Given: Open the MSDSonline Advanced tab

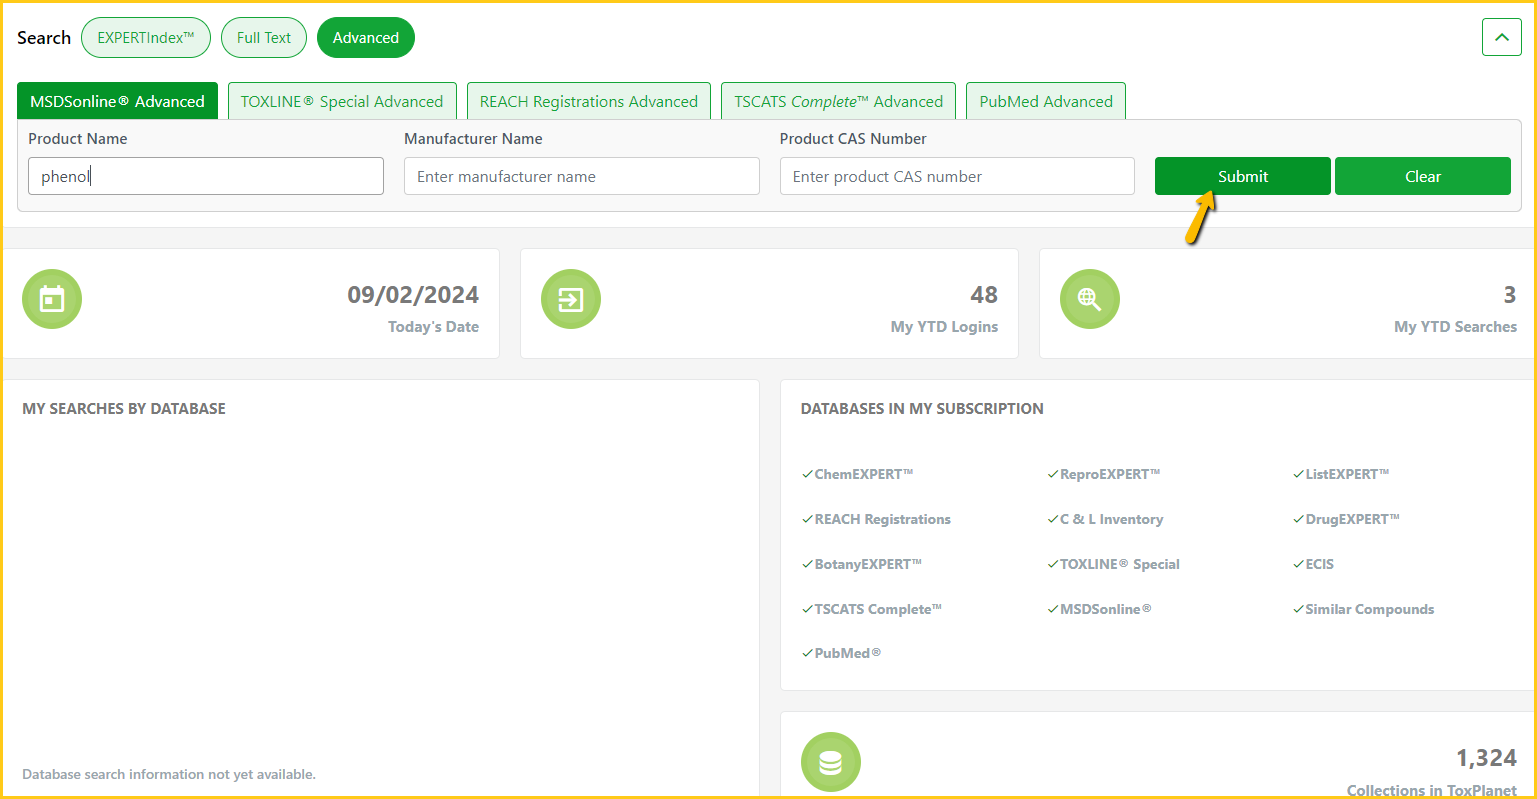Looking at the screenshot, I should point(117,101).
